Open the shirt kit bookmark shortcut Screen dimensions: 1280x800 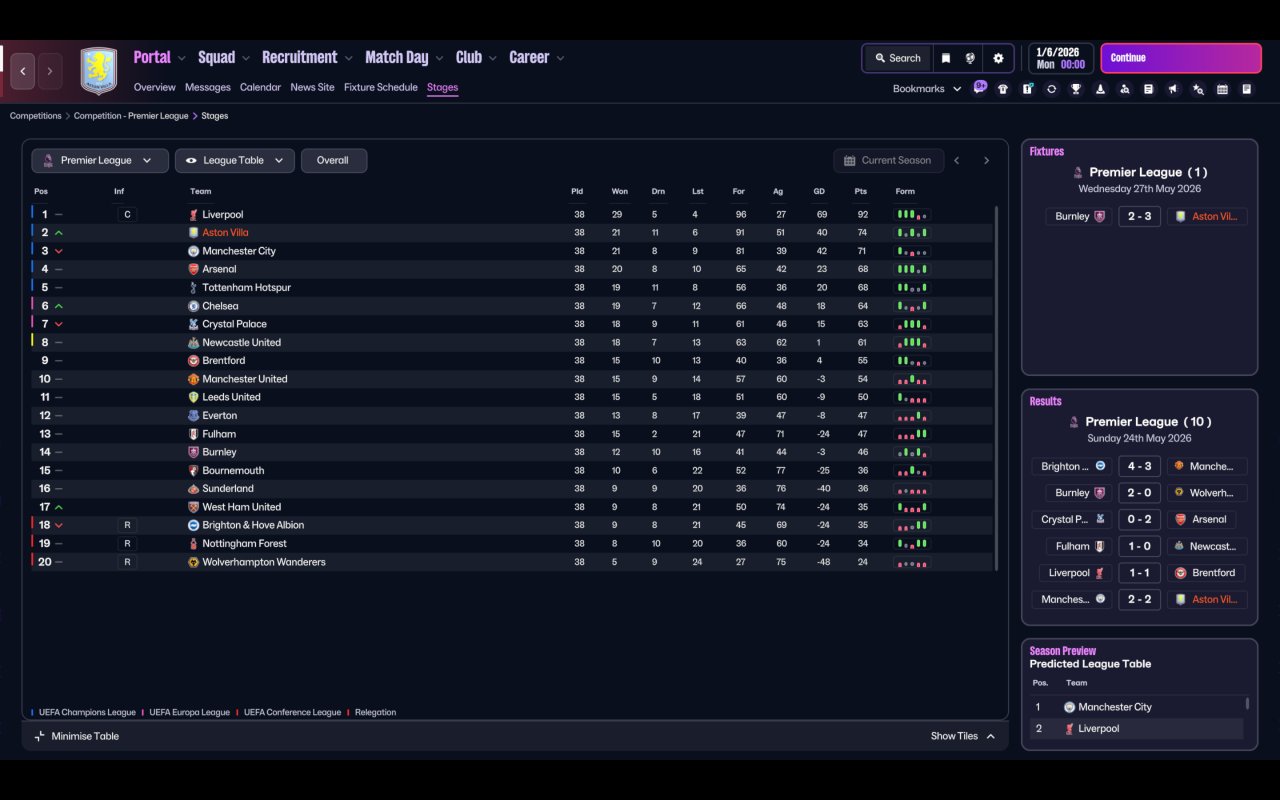1003,89
